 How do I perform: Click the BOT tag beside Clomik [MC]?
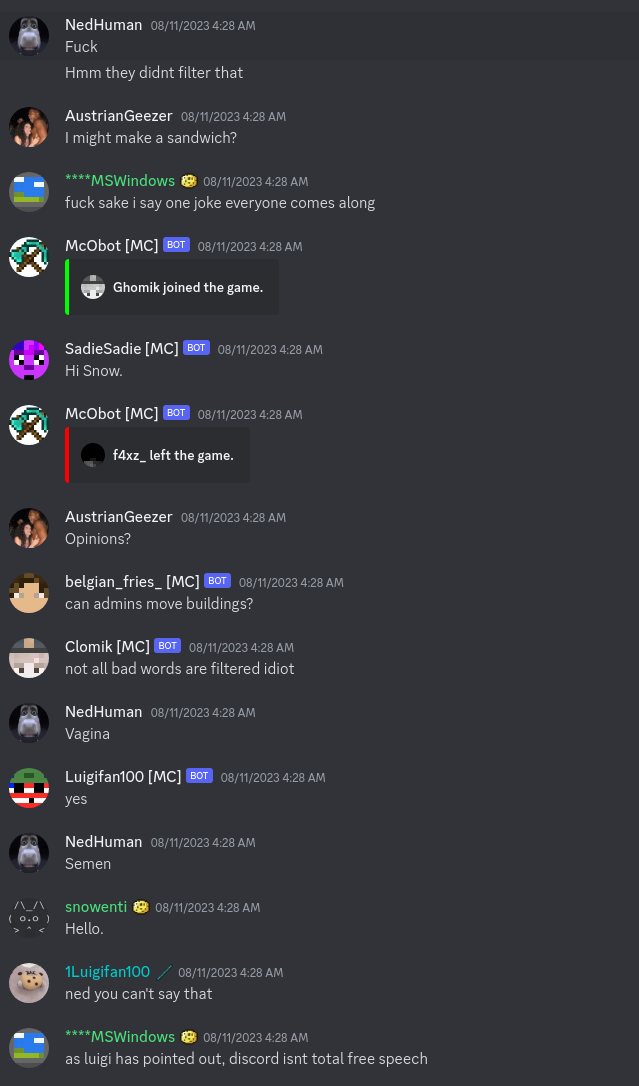point(168,646)
